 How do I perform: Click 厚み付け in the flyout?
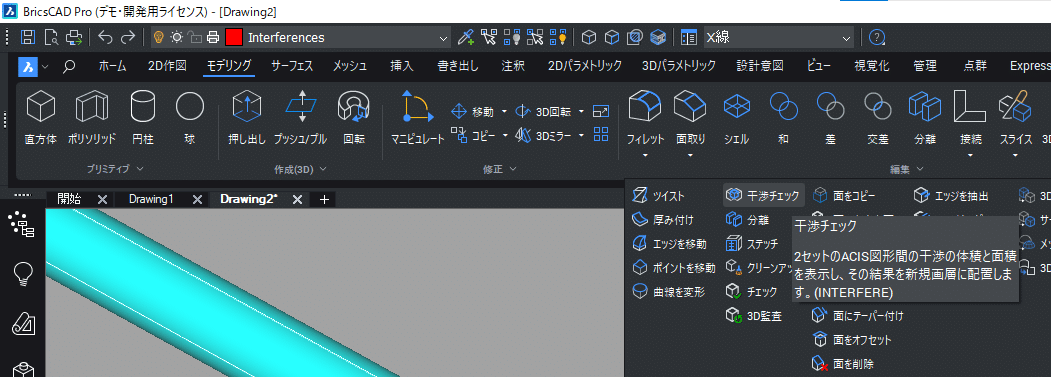(664, 219)
